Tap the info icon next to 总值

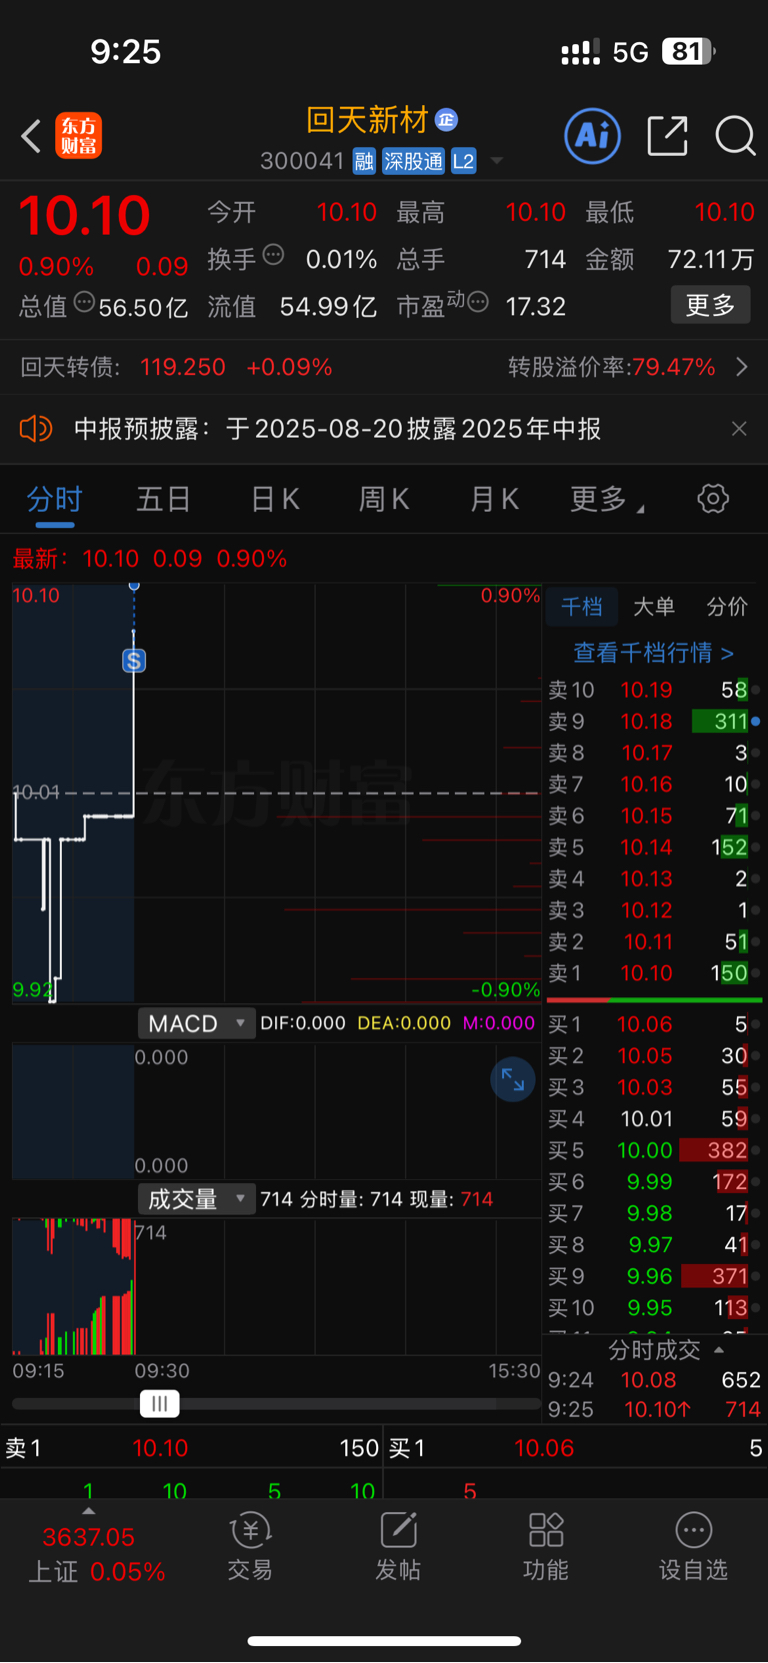tap(84, 301)
